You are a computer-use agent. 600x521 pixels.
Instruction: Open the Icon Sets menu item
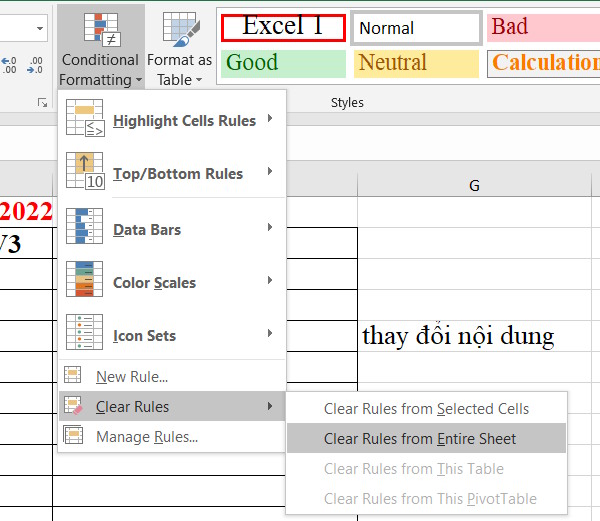pos(172,333)
